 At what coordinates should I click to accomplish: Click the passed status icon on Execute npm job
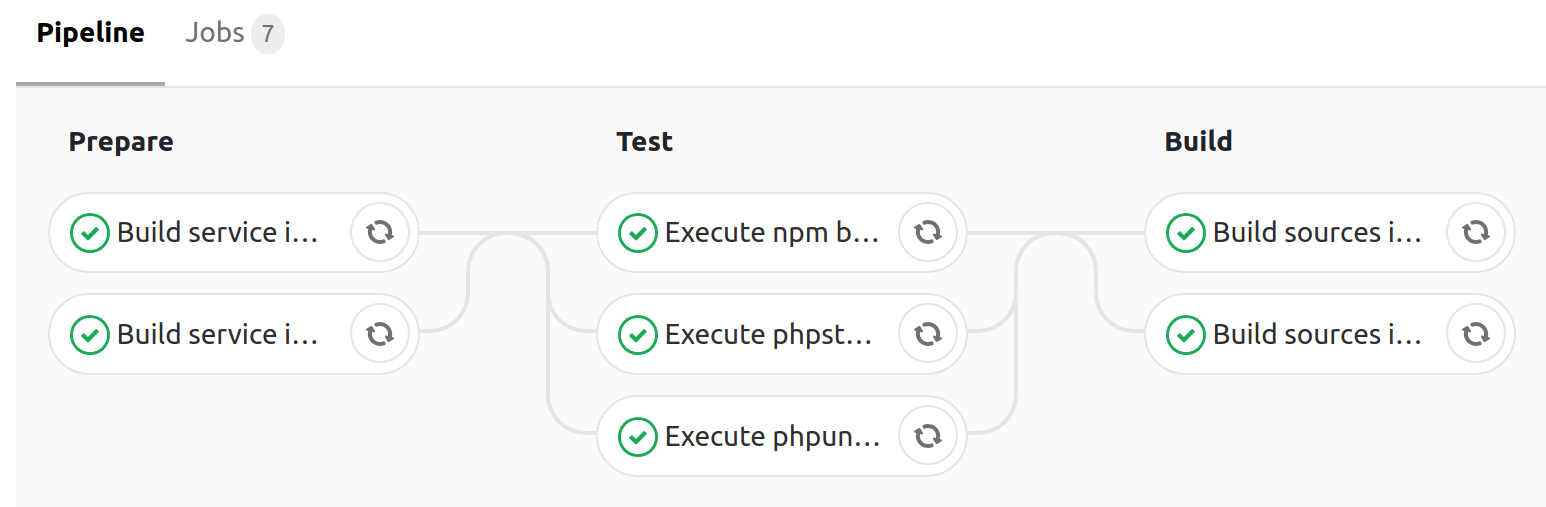pos(637,233)
